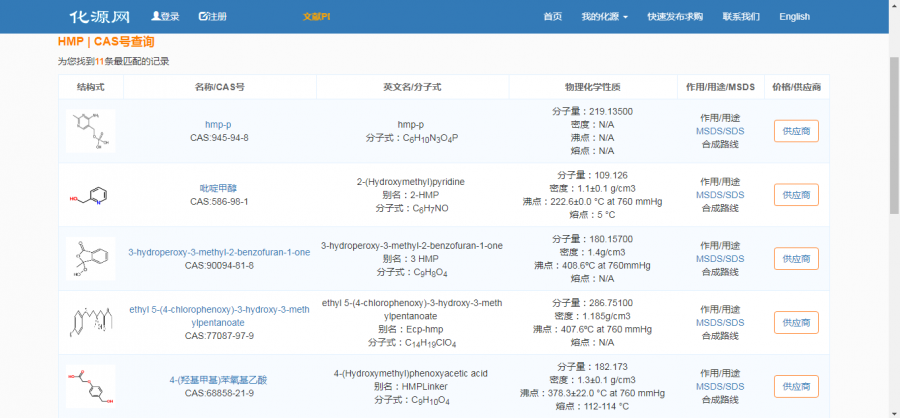This screenshot has width=900, height=418.
Task: Click 合成路线 in 吡啶甲醇 row
Action: 720,208
